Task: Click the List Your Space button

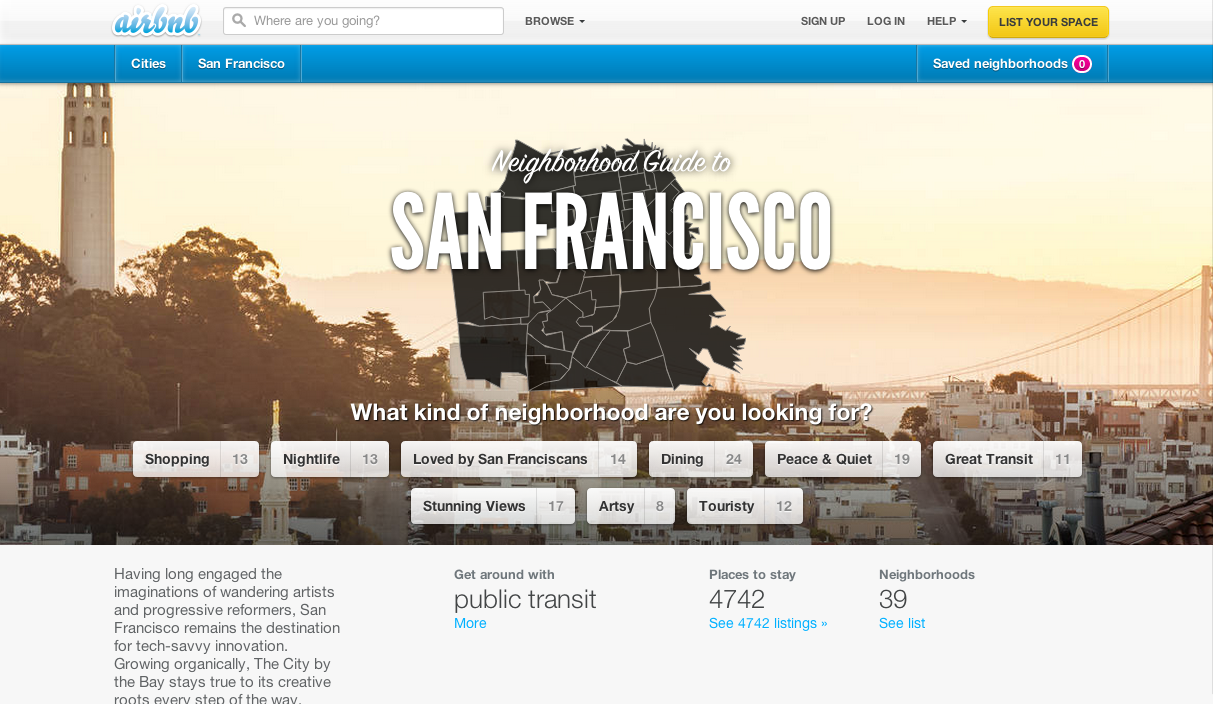Action: [1048, 22]
